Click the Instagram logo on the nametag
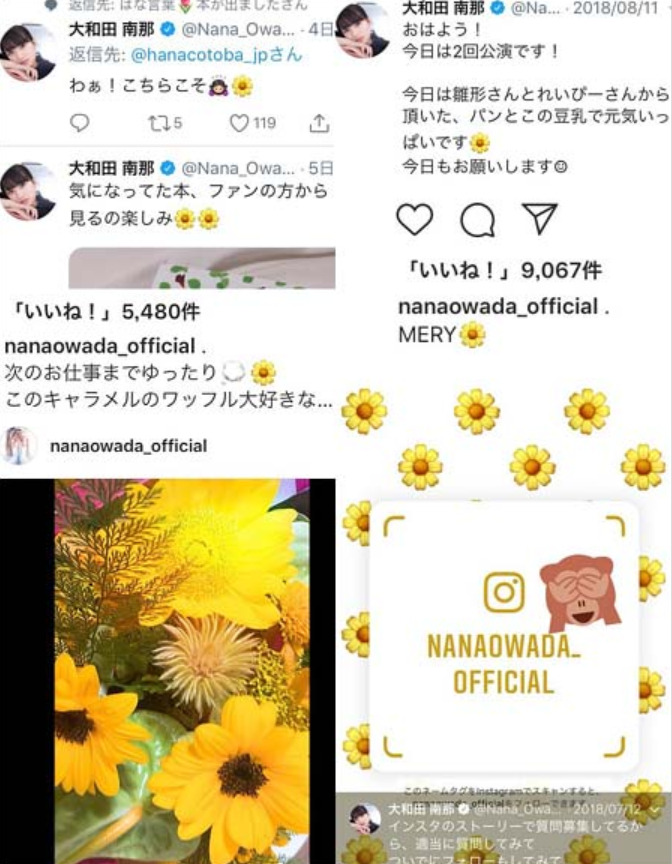672x864 pixels. pos(504,592)
